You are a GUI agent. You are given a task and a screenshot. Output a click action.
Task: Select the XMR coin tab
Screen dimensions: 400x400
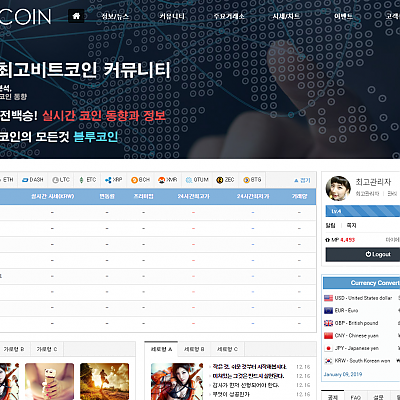point(168,180)
